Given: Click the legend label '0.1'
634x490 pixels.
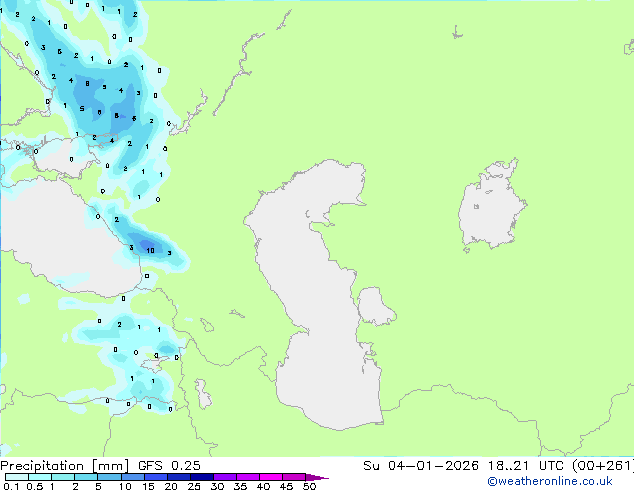Looking at the screenshot, I should (11, 486).
